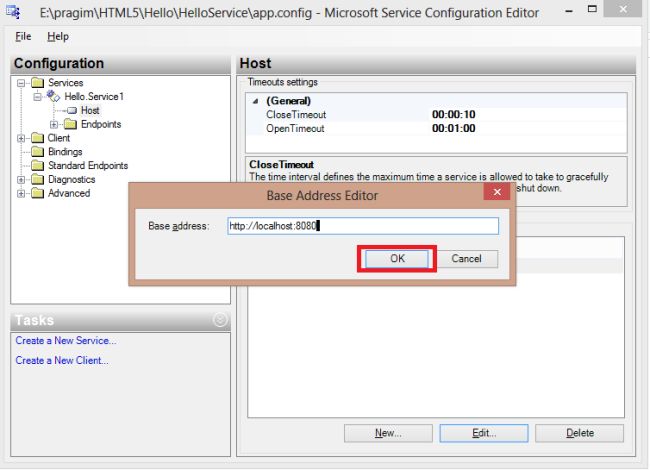Click Create a New Client link
Viewport: 650px width, 470px height.
62,360
